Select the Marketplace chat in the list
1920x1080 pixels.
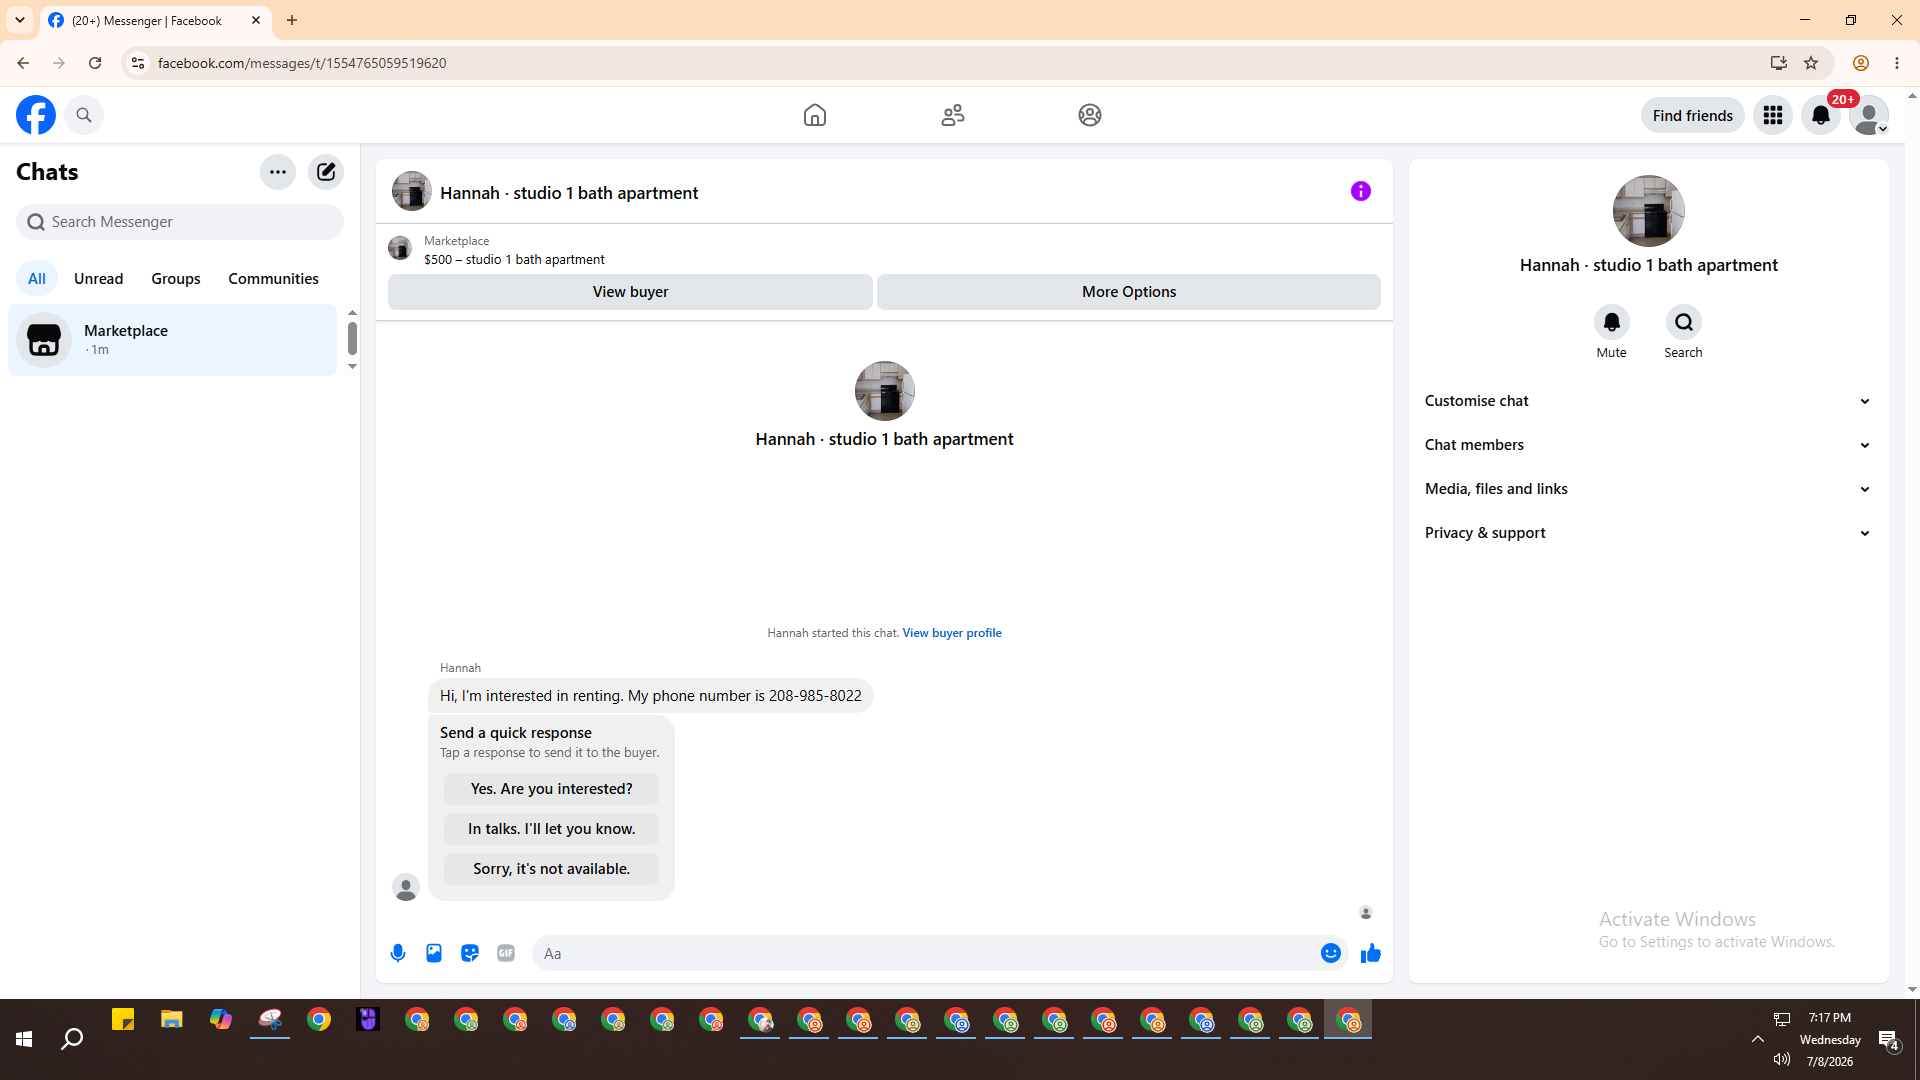(173, 340)
